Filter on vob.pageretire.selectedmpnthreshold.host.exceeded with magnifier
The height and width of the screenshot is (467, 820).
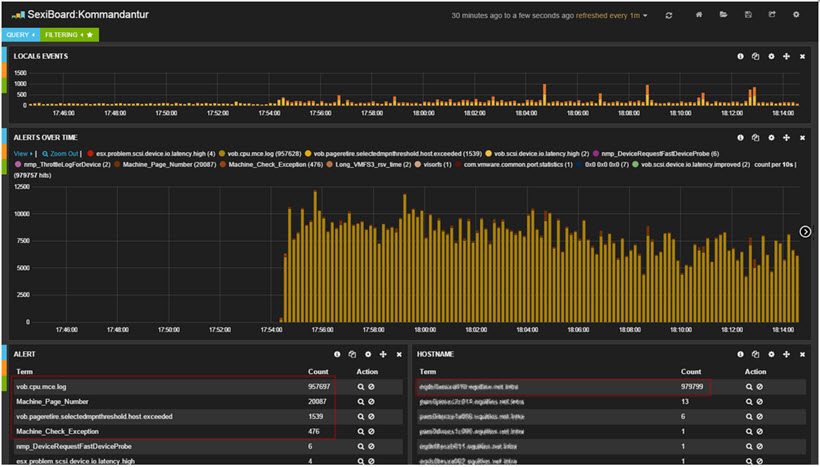360,417
